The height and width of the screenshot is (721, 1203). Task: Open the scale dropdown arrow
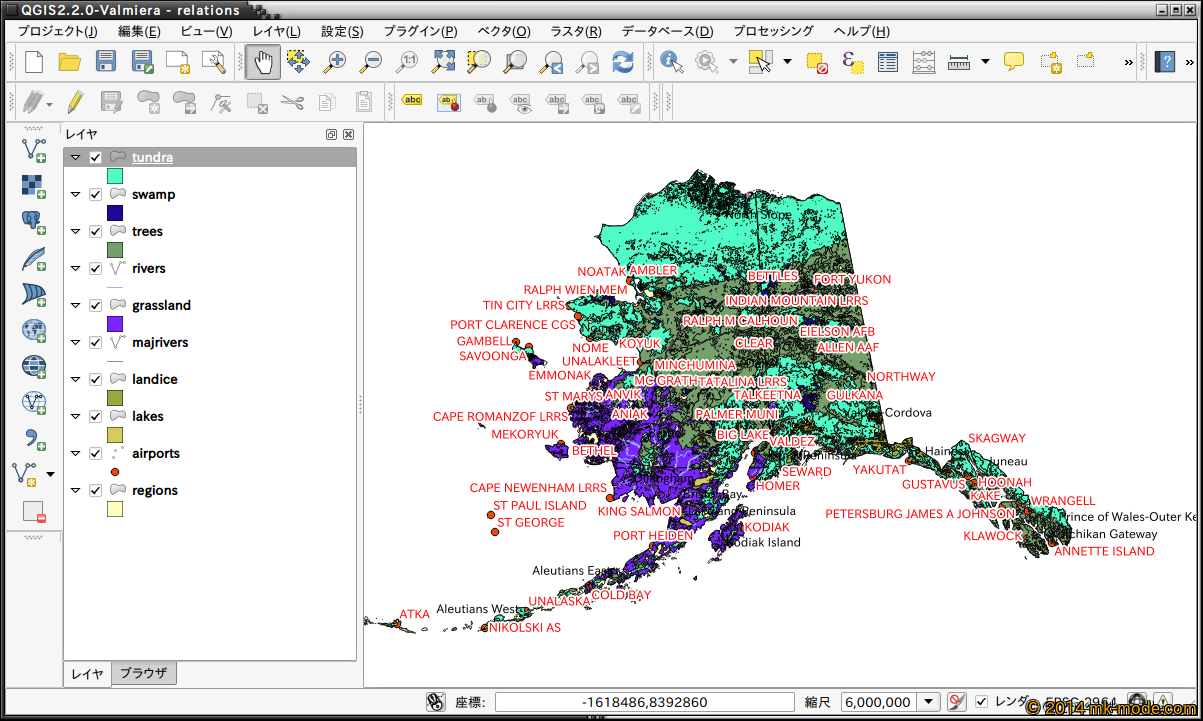pyautogui.click(x=929, y=702)
